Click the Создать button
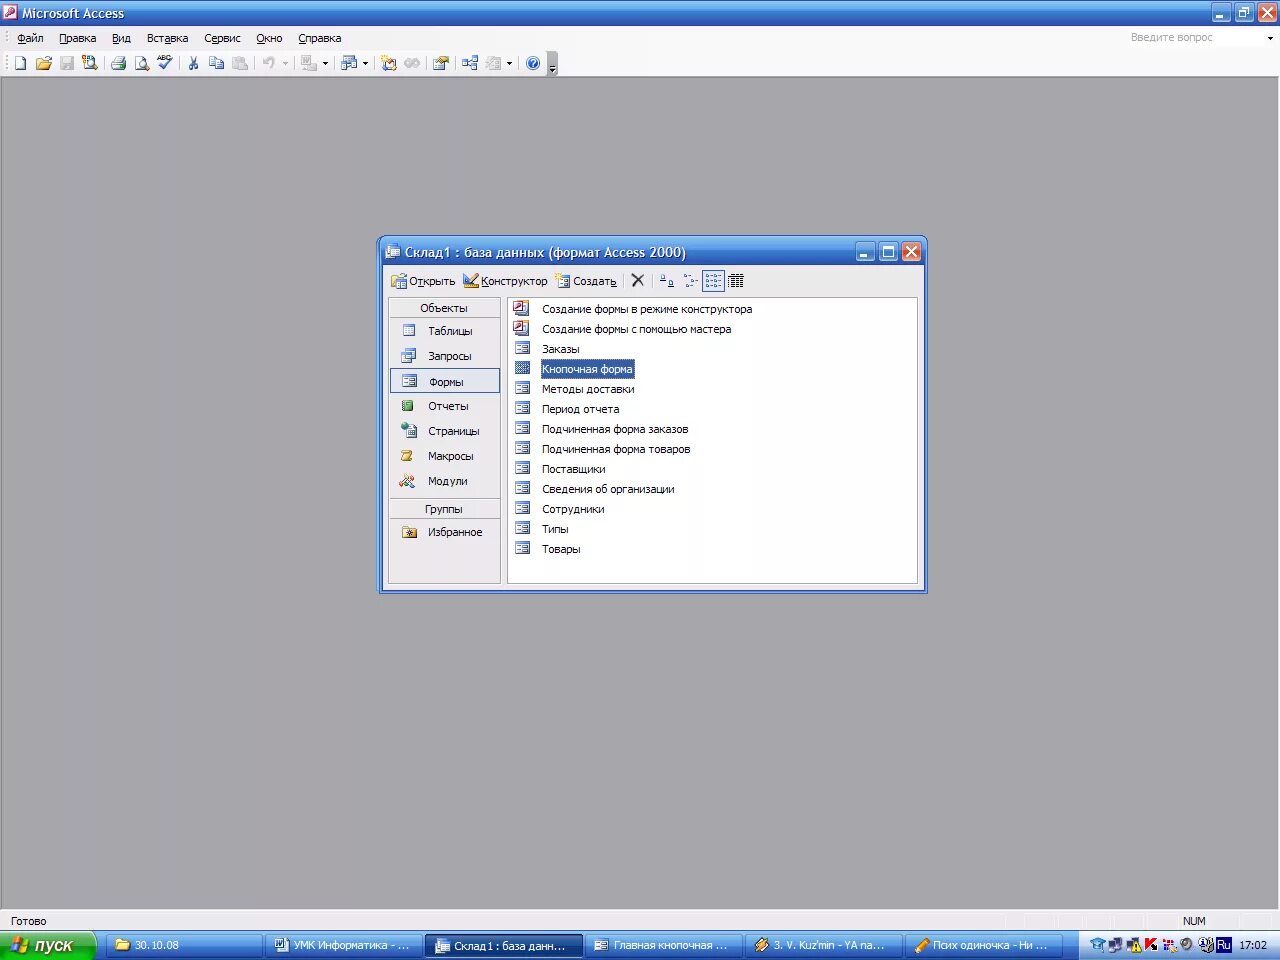1280x960 pixels. point(586,281)
